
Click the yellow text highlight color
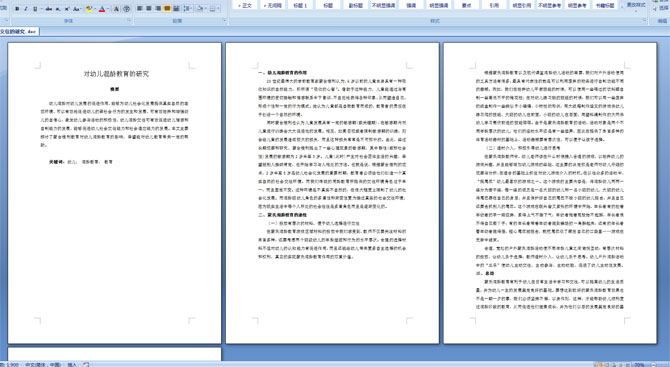[89, 9]
